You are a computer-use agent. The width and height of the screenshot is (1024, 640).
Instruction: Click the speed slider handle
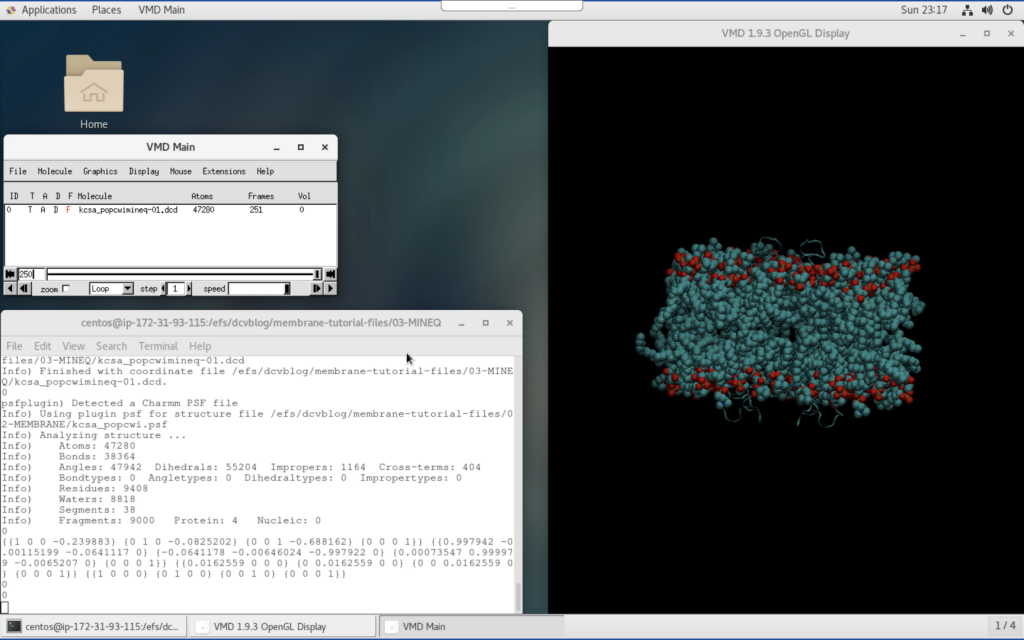click(287, 289)
